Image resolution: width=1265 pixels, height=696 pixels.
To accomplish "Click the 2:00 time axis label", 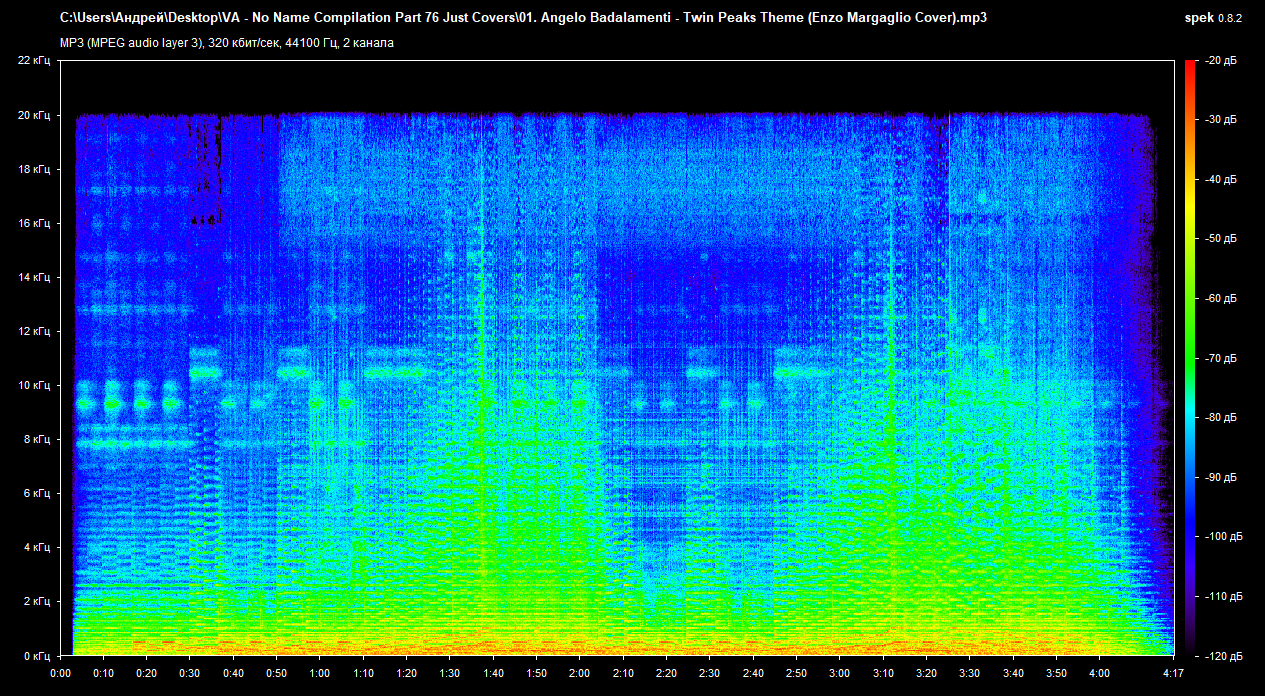I will (579, 673).
